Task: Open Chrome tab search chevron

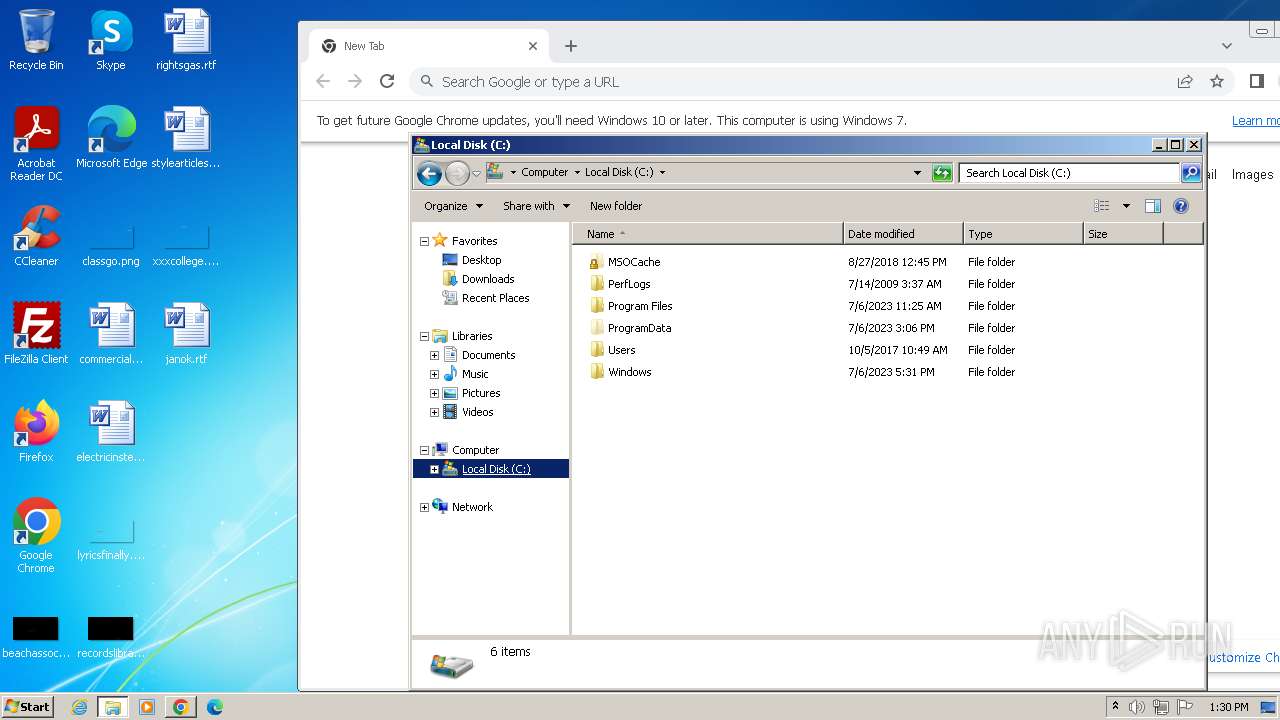Action: [1227, 46]
